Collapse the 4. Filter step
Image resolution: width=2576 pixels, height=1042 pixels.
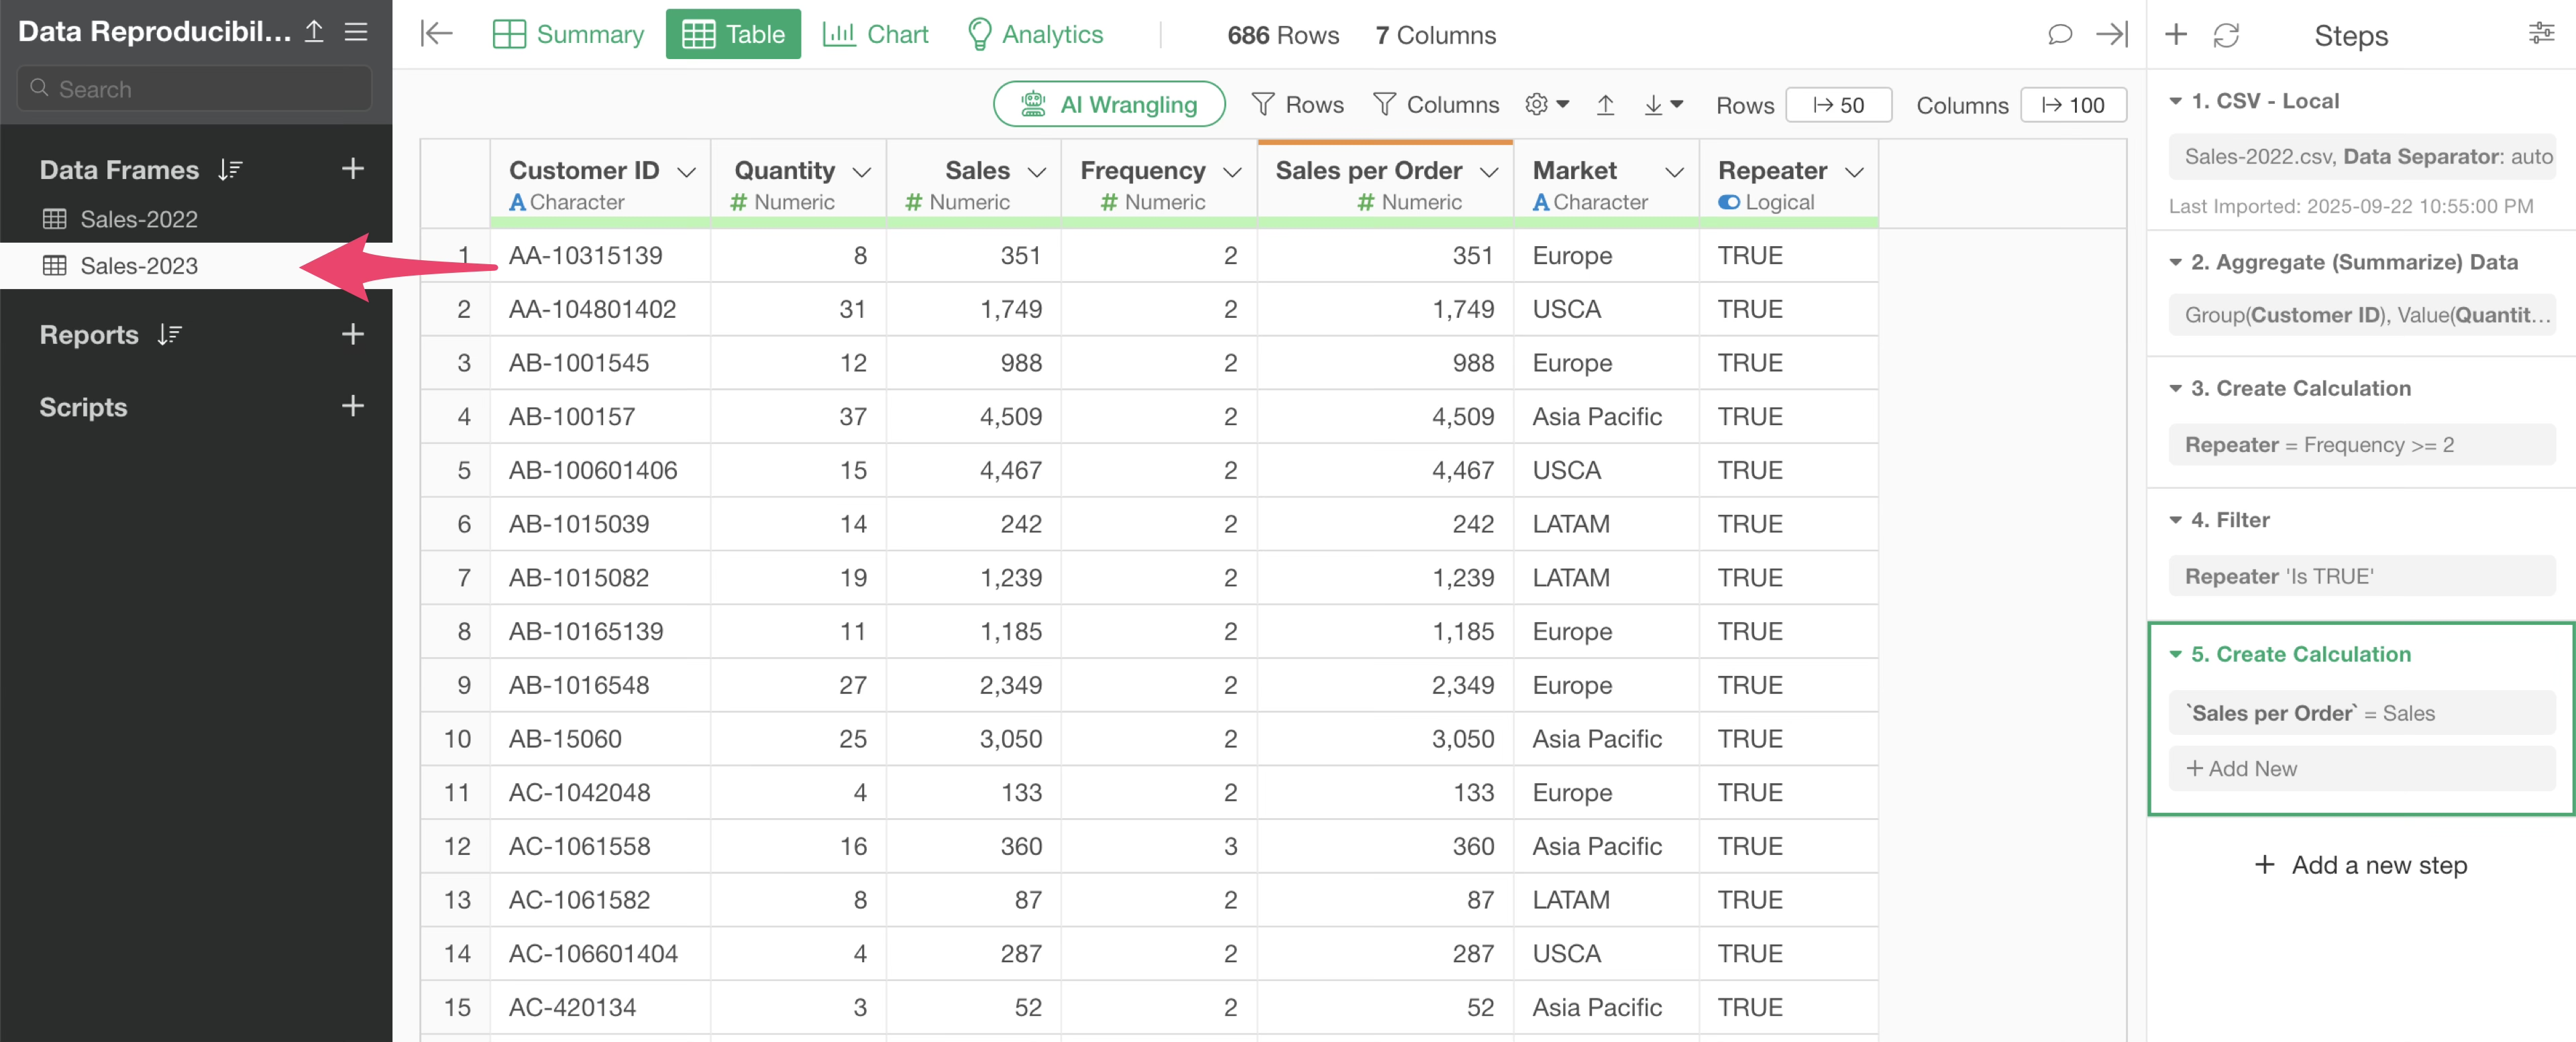point(2175,520)
